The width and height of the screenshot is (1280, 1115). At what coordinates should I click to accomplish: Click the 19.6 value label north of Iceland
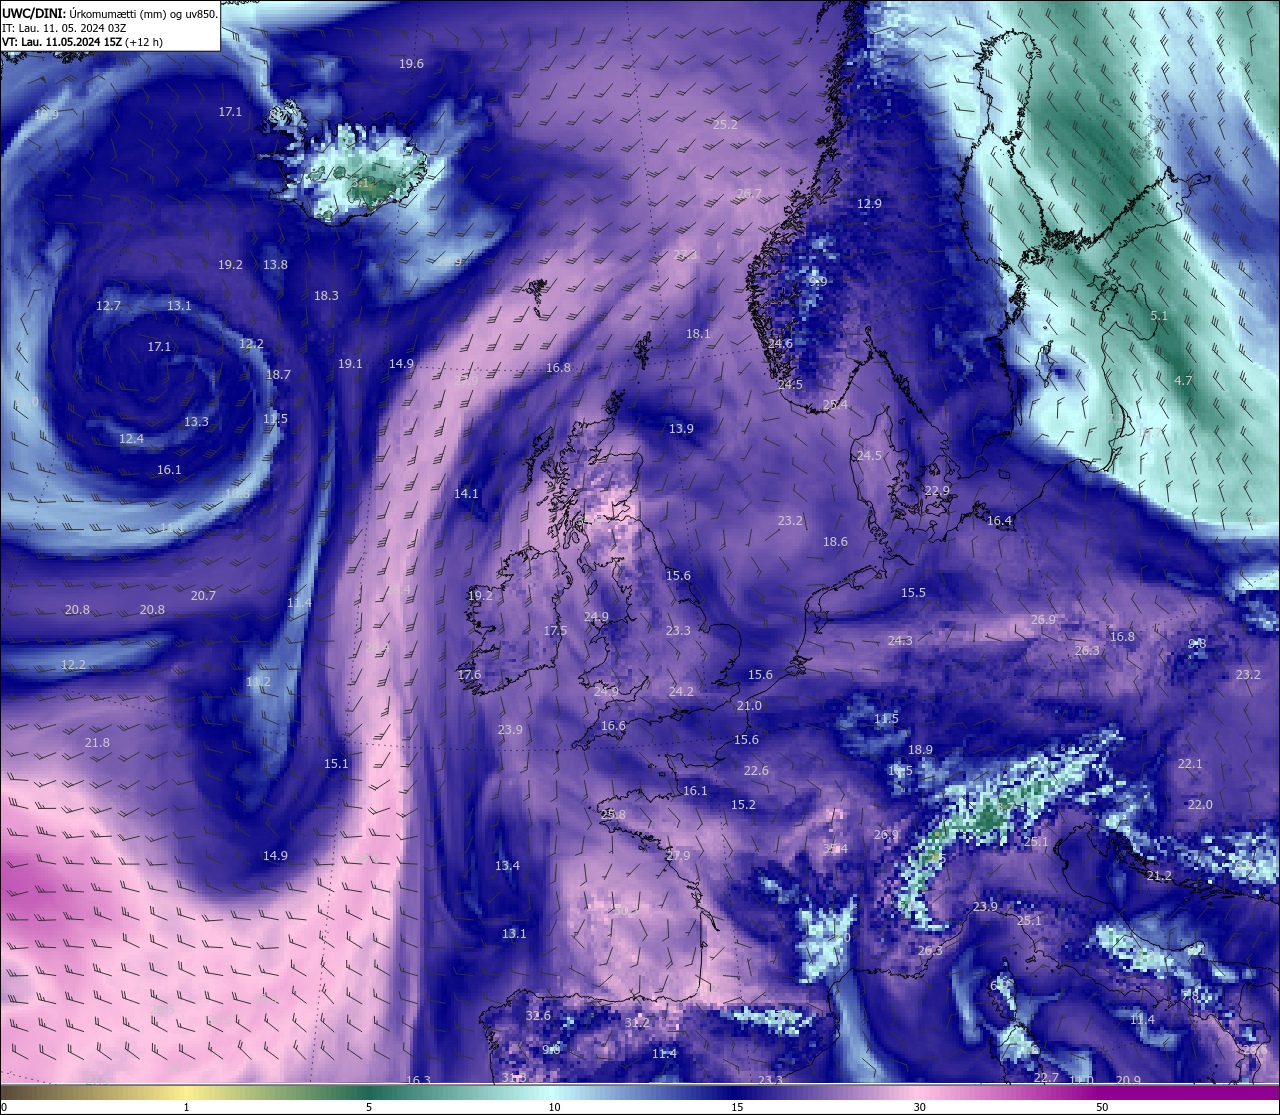pyautogui.click(x=411, y=64)
